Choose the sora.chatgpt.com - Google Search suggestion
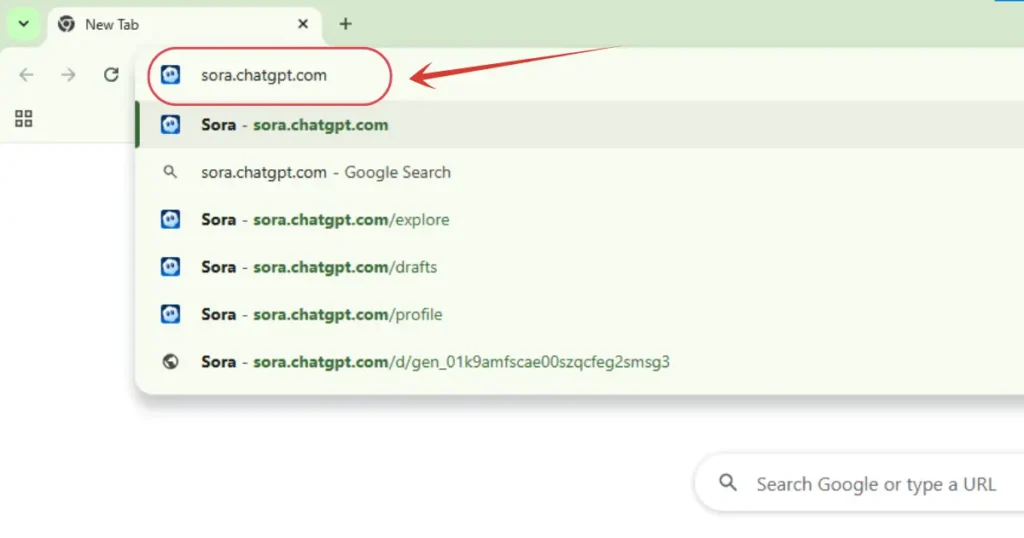The width and height of the screenshot is (1024, 538). (x=325, y=172)
